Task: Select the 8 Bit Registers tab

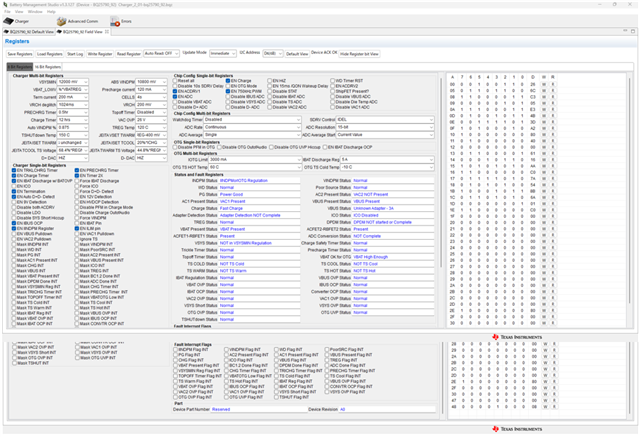Action: click(x=20, y=67)
